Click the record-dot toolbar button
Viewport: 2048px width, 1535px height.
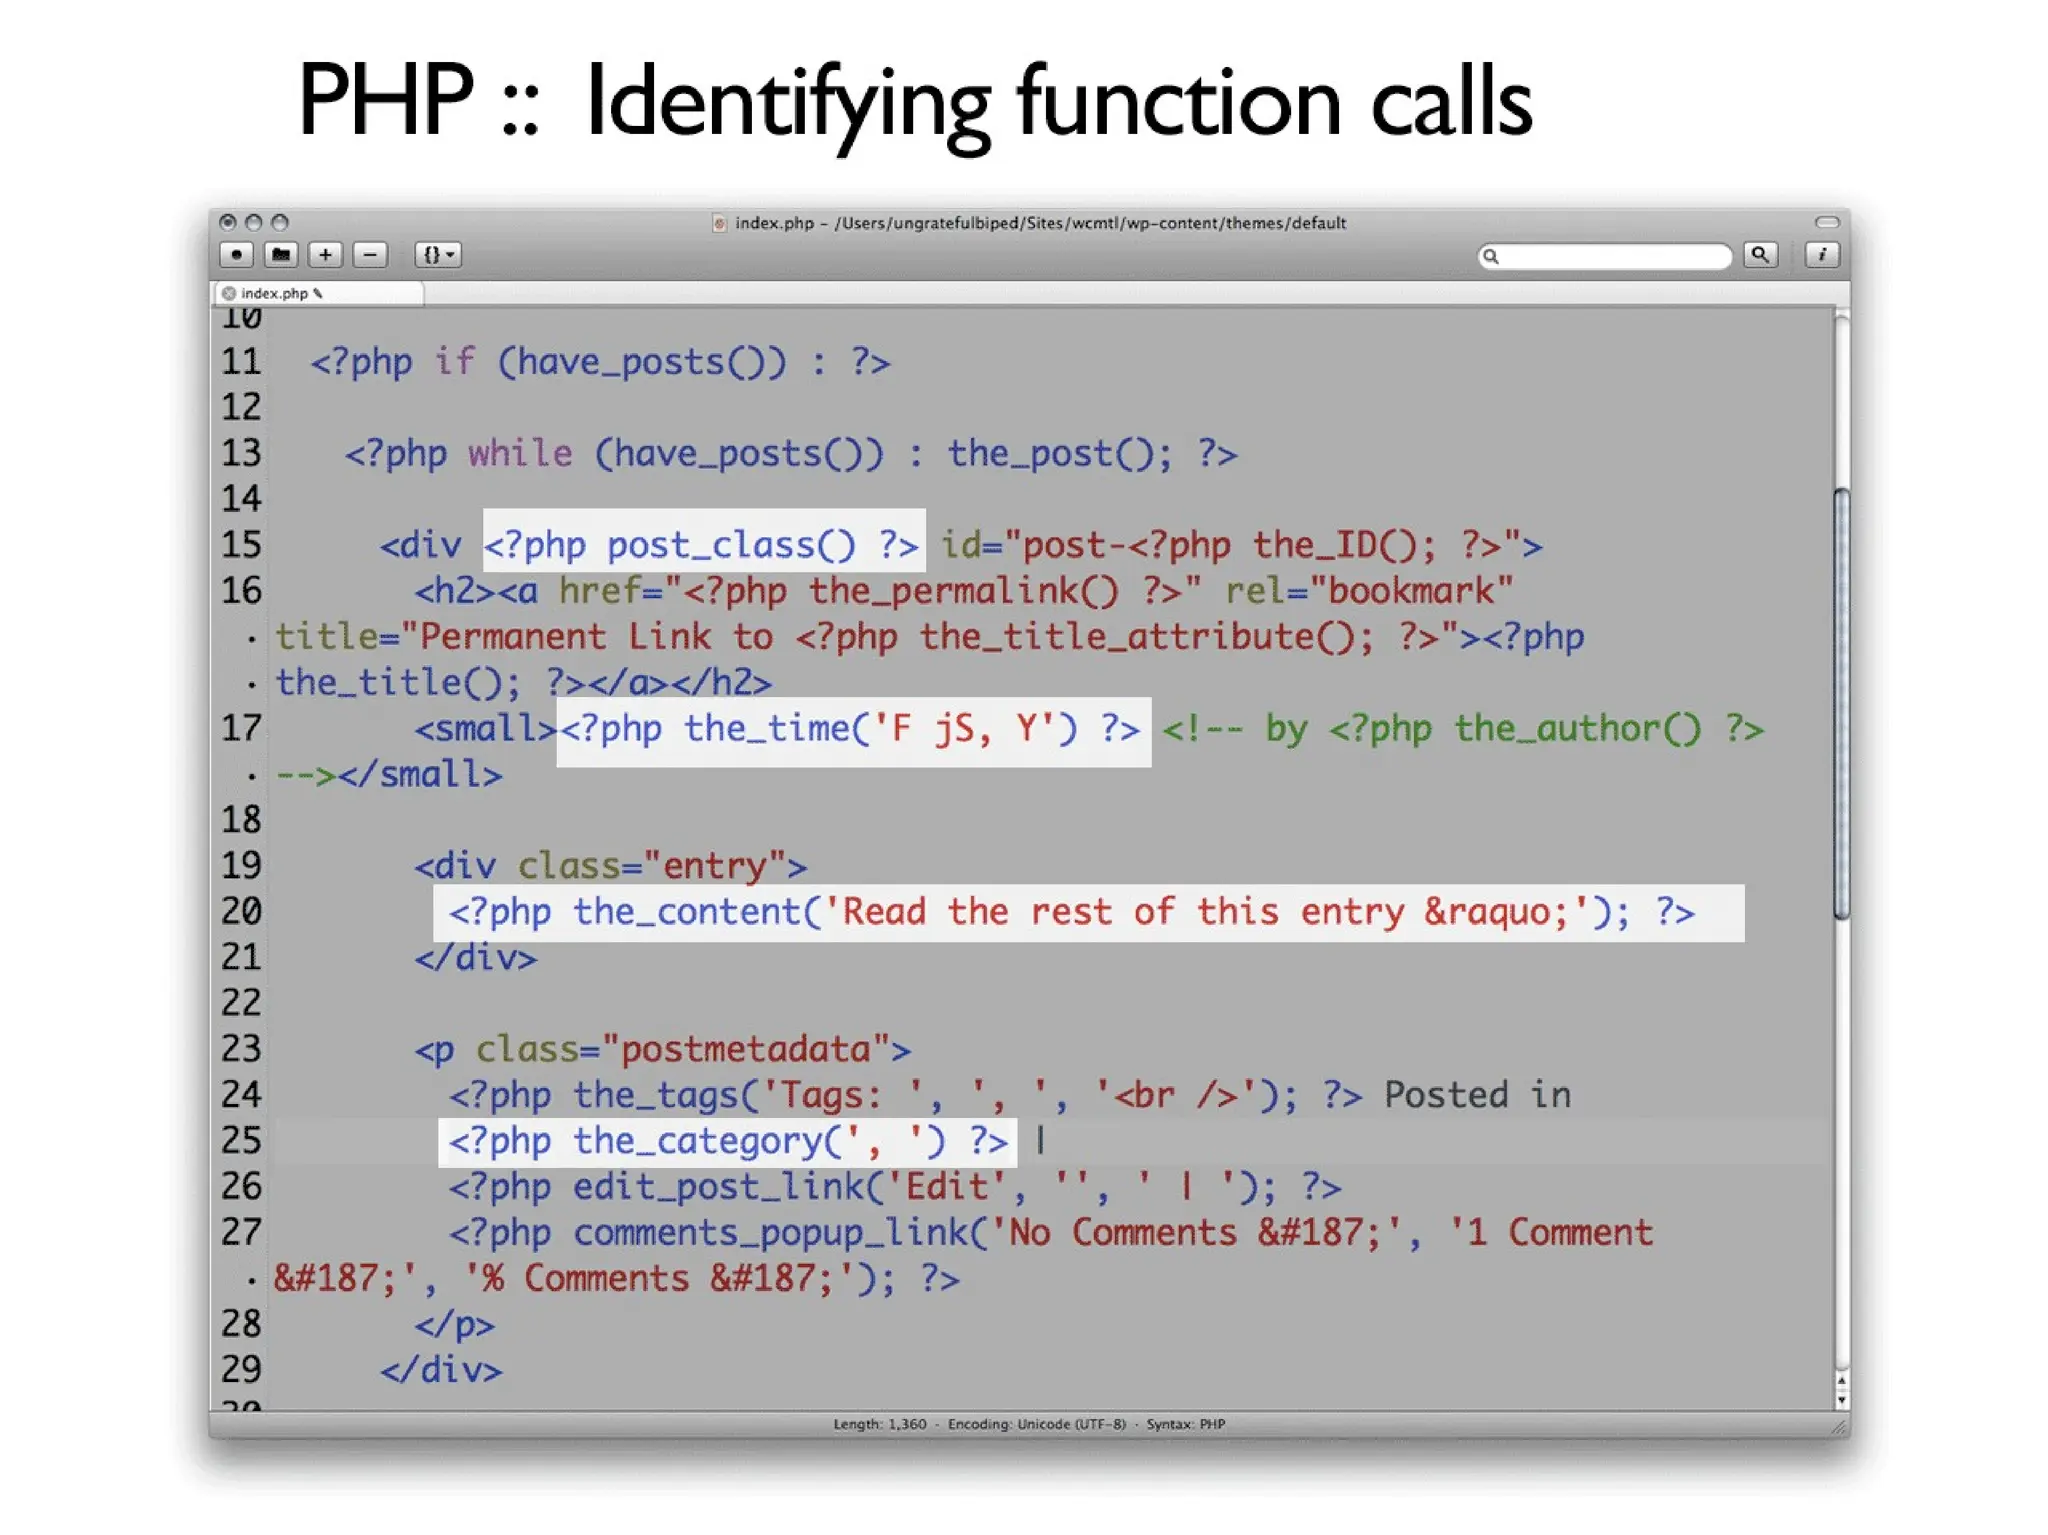coord(236,255)
